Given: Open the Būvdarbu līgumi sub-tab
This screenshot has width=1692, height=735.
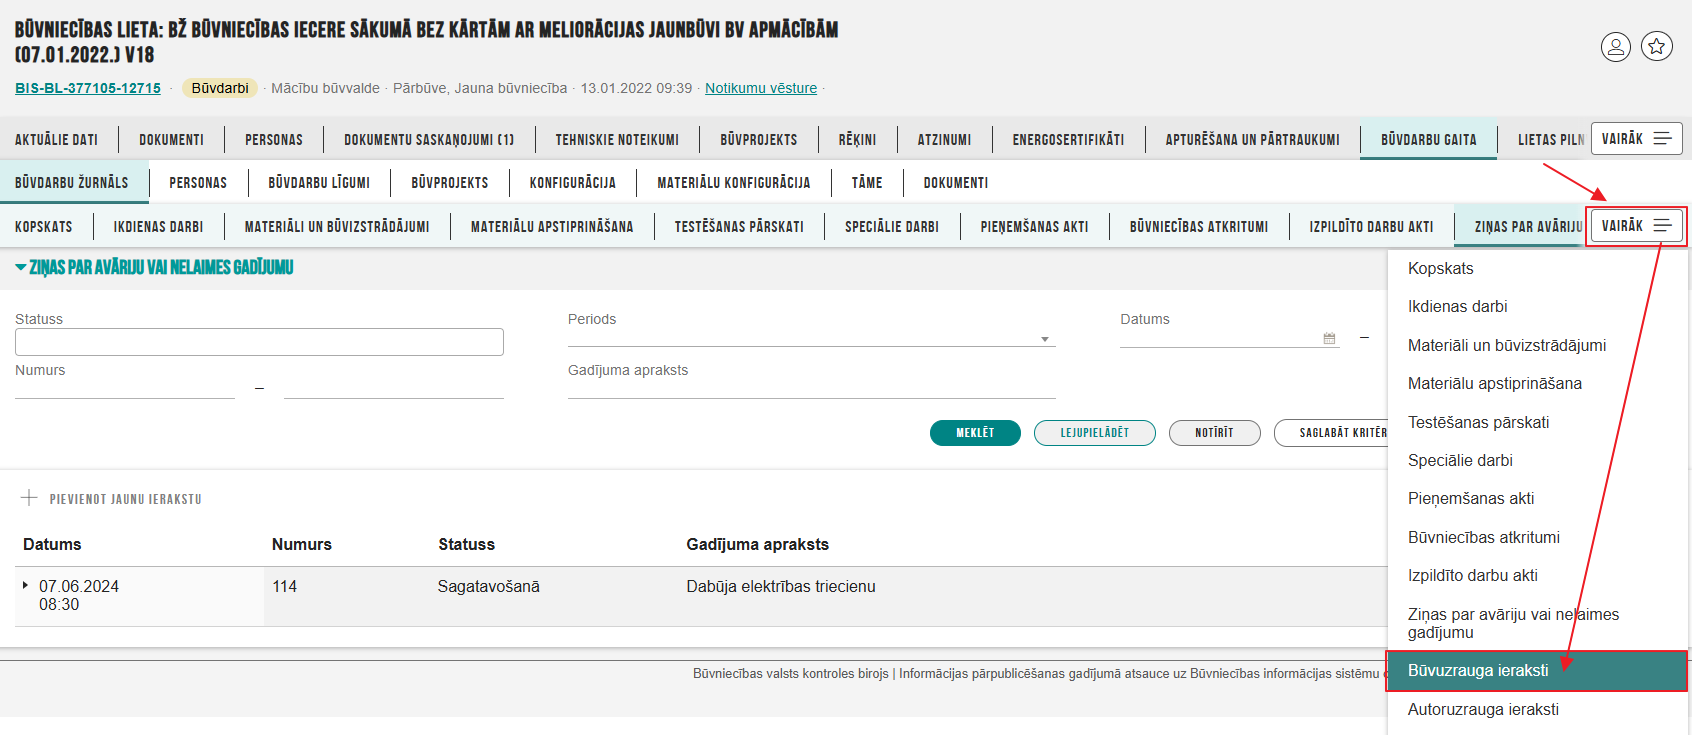Looking at the screenshot, I should coord(319,183).
